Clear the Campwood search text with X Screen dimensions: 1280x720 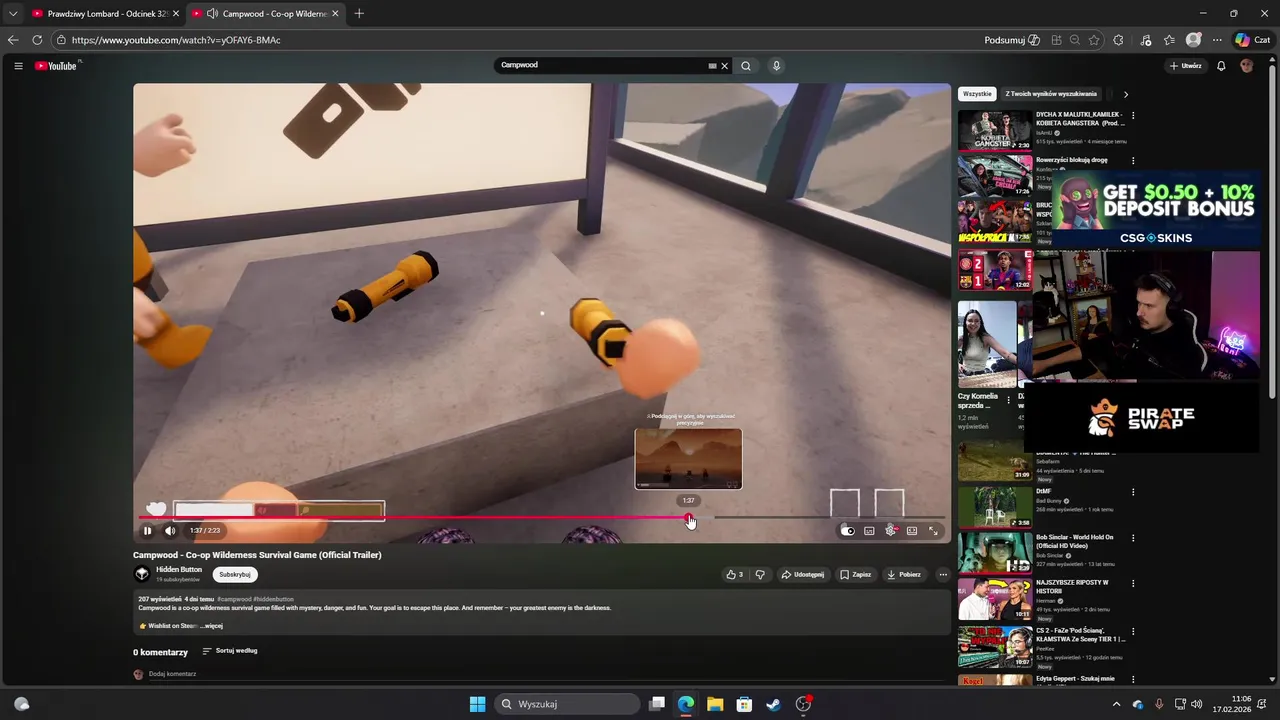(725, 66)
